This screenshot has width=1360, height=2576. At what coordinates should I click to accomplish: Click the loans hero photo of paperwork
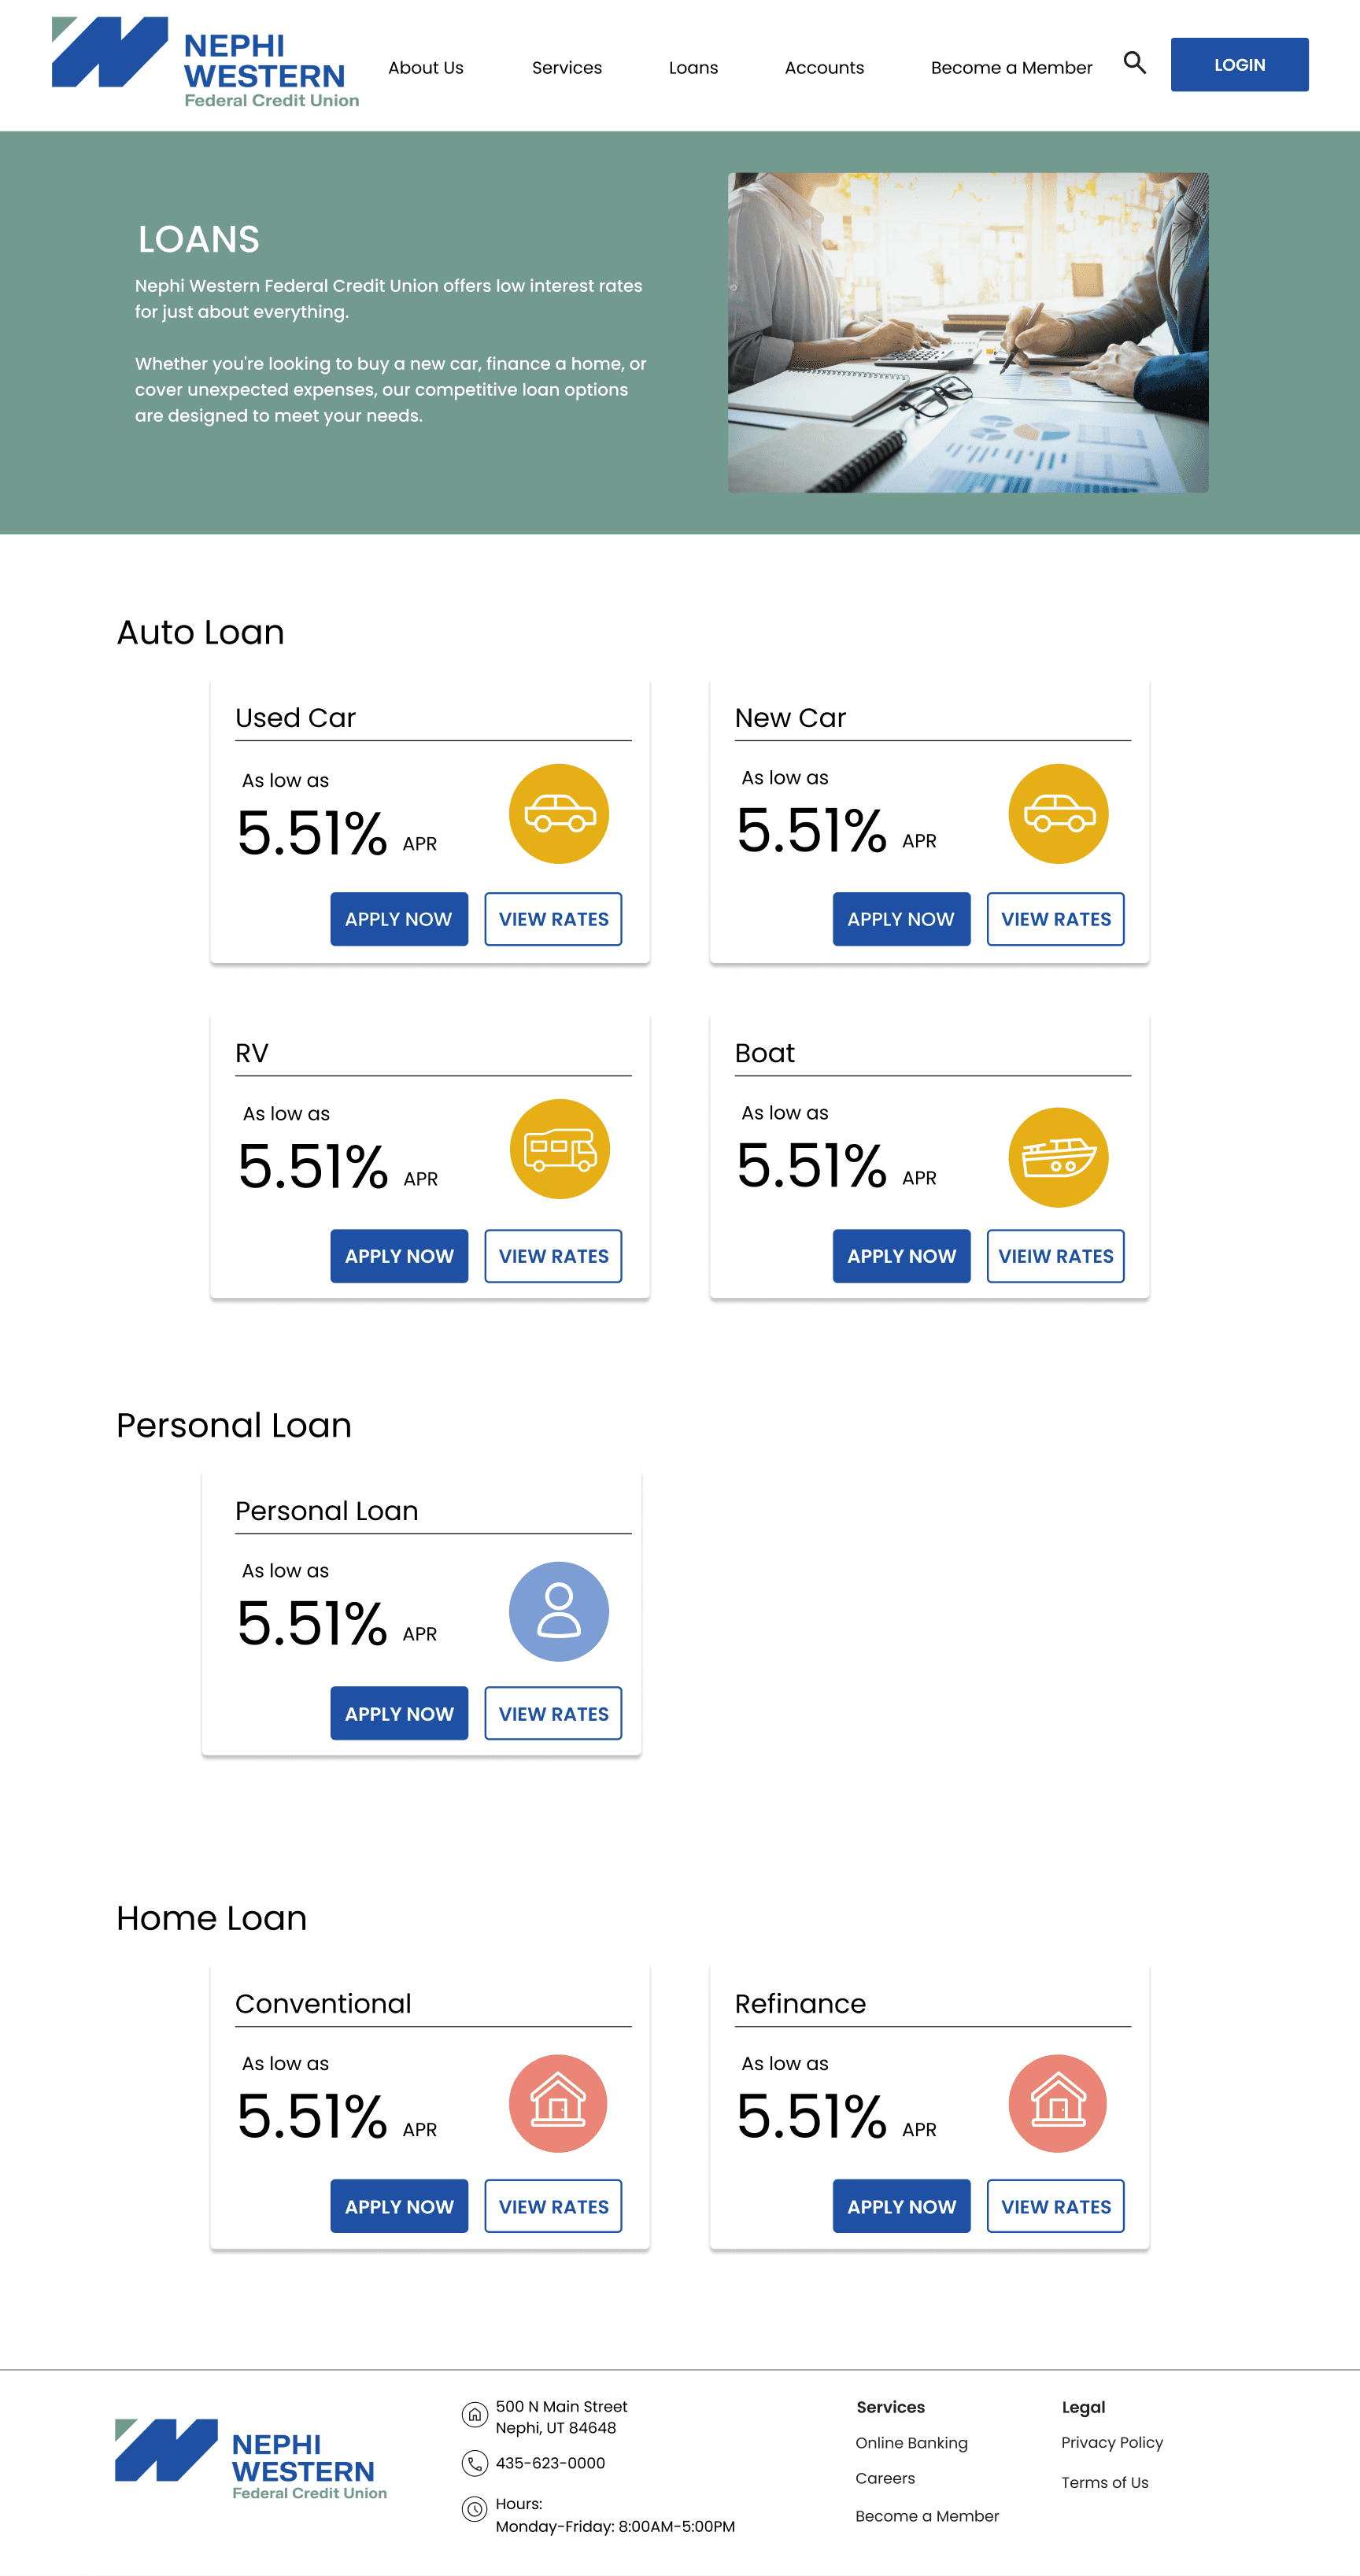(x=968, y=333)
